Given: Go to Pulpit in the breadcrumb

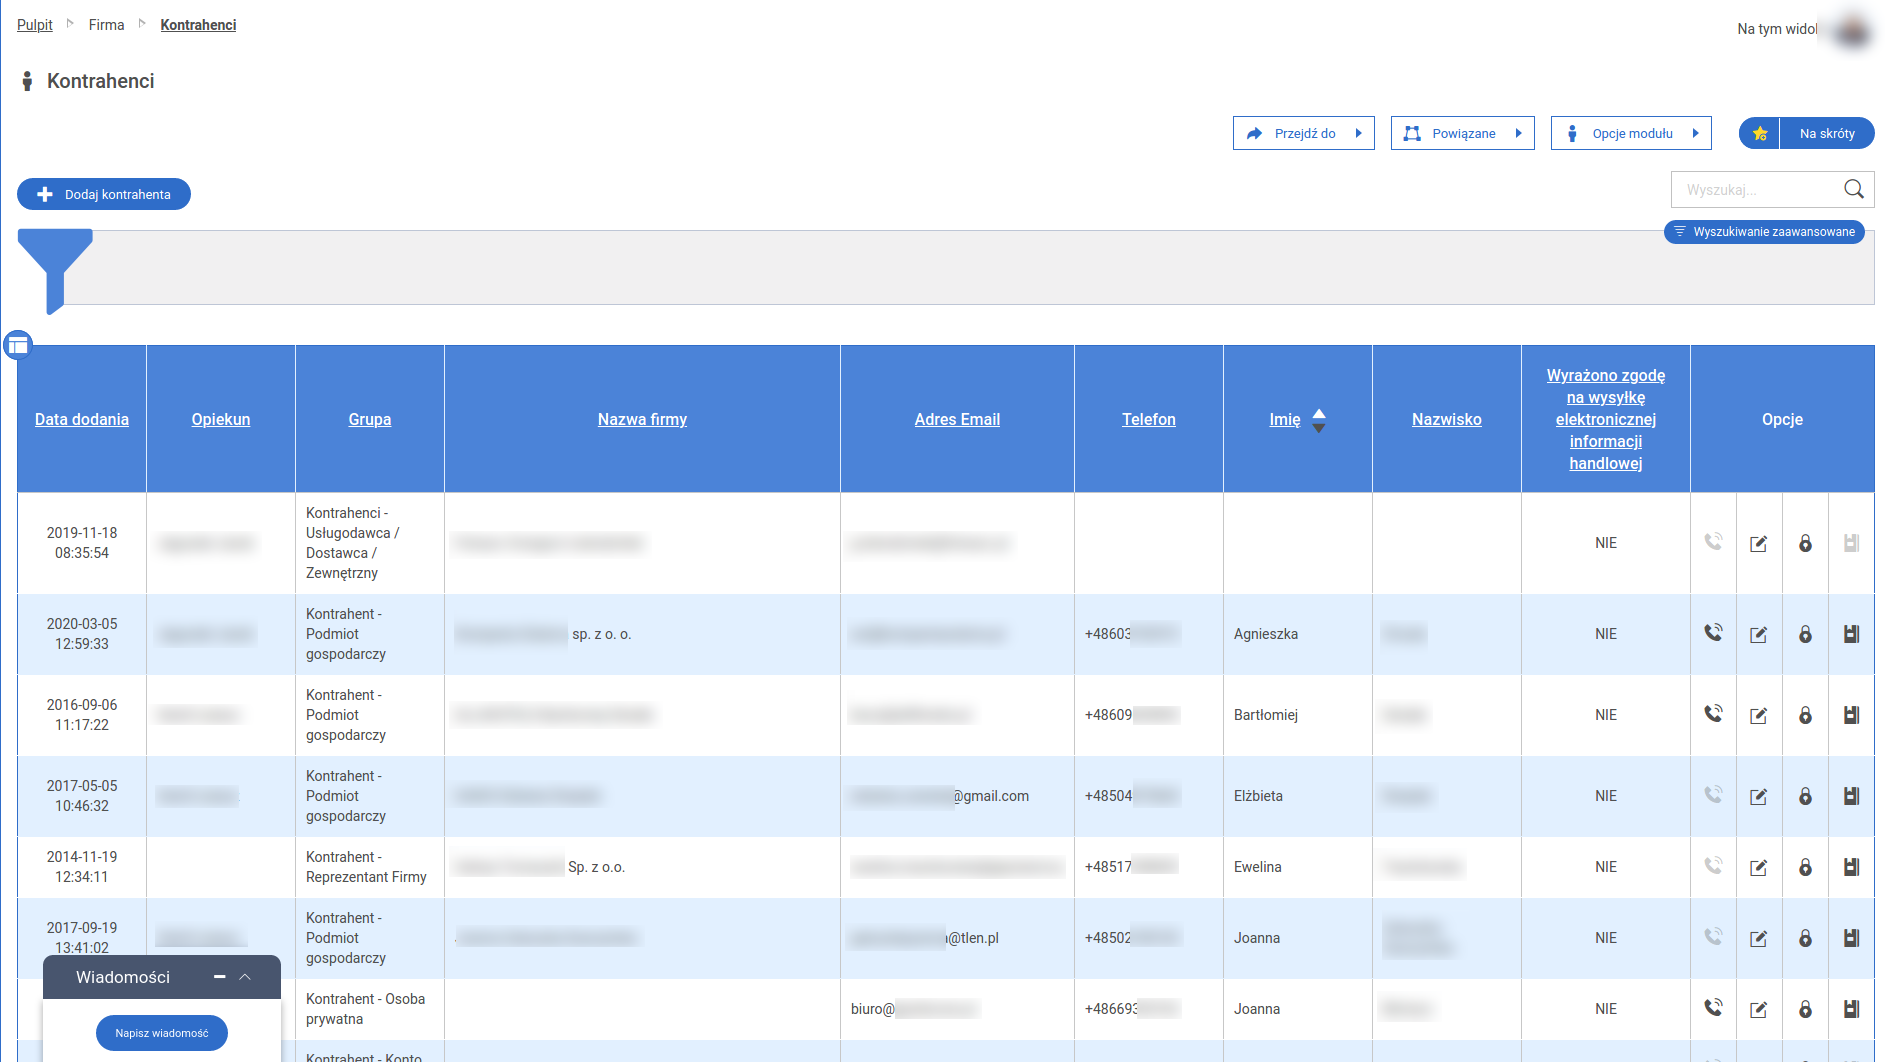Looking at the screenshot, I should point(35,25).
